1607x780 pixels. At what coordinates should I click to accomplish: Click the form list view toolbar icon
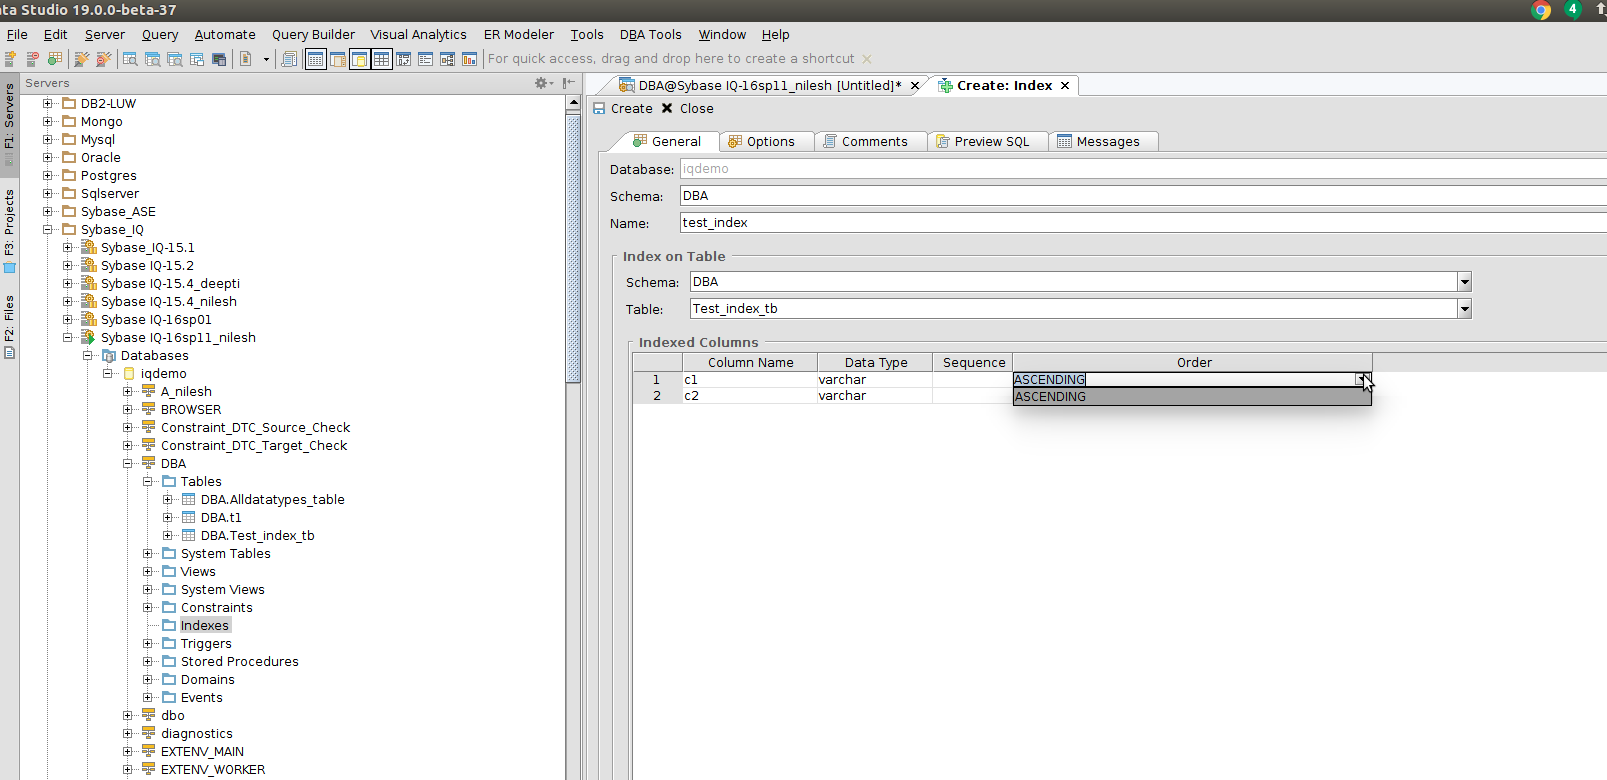425,59
